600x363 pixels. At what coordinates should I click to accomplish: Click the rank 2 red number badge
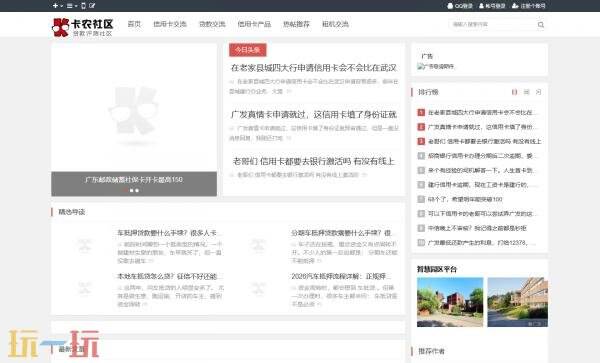(x=421, y=127)
